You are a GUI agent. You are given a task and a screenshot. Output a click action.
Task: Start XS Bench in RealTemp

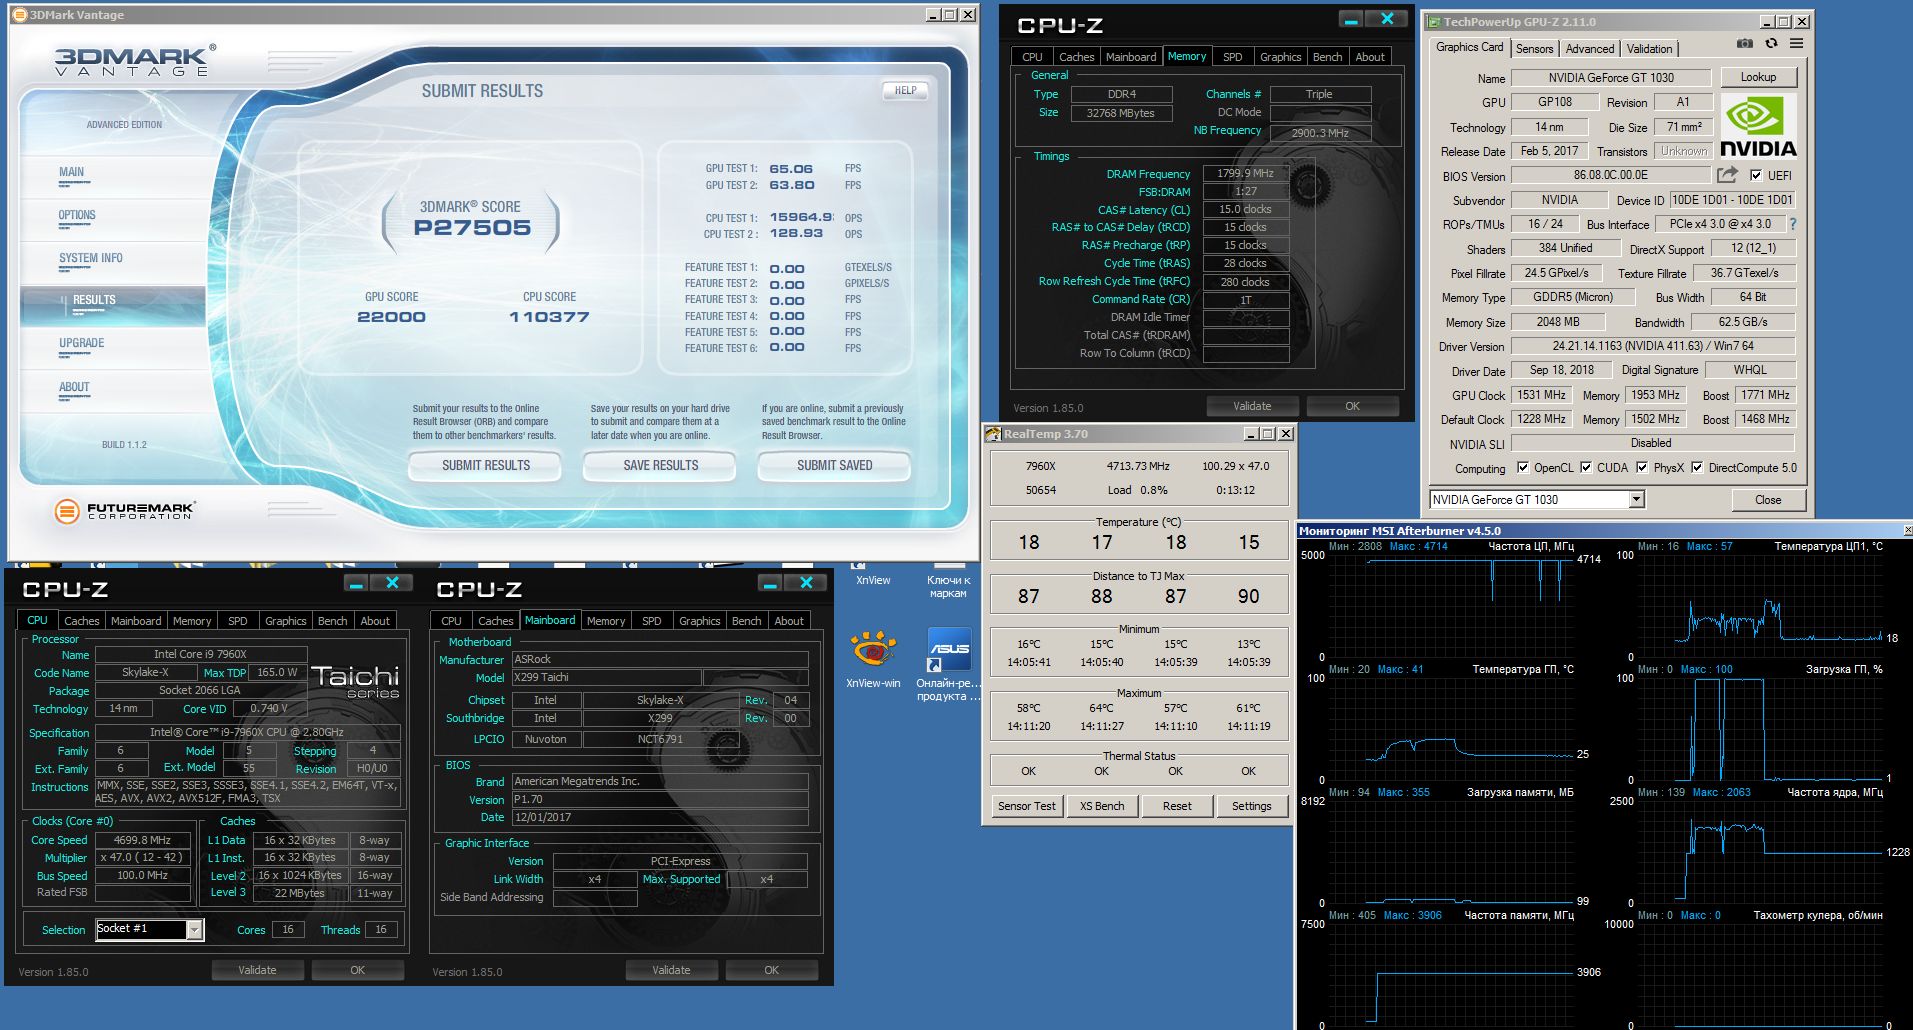[1101, 806]
